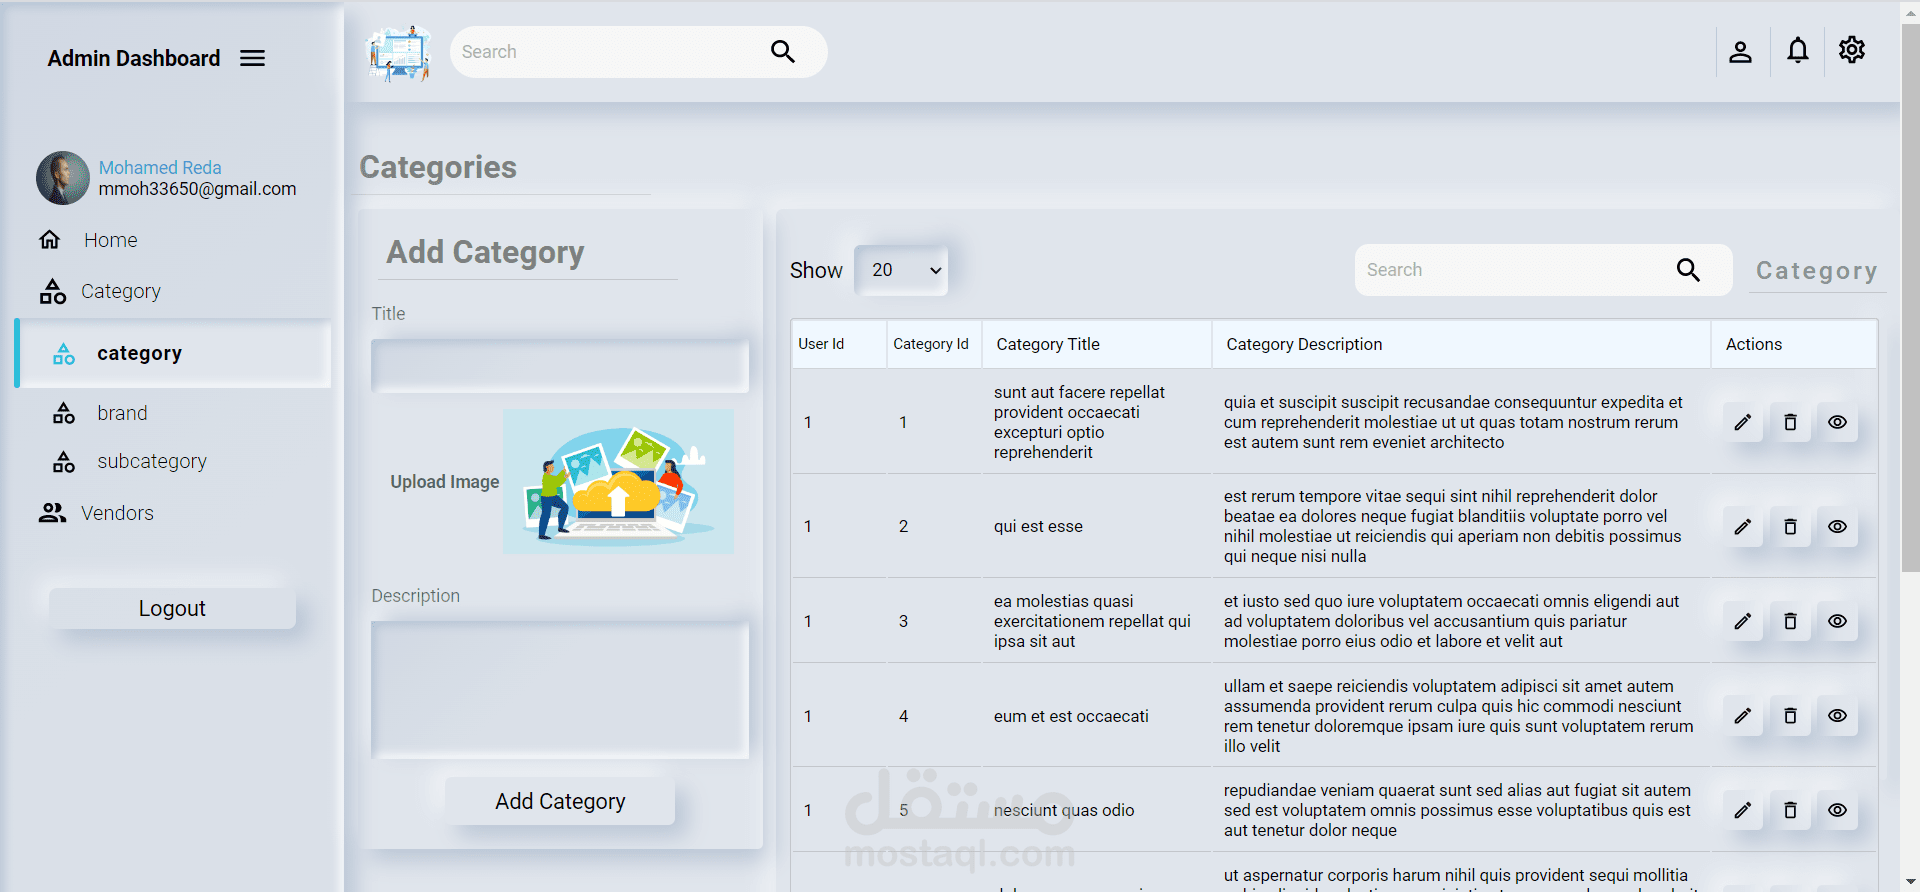Click the Mohamed Reda profile name link

pyautogui.click(x=160, y=168)
